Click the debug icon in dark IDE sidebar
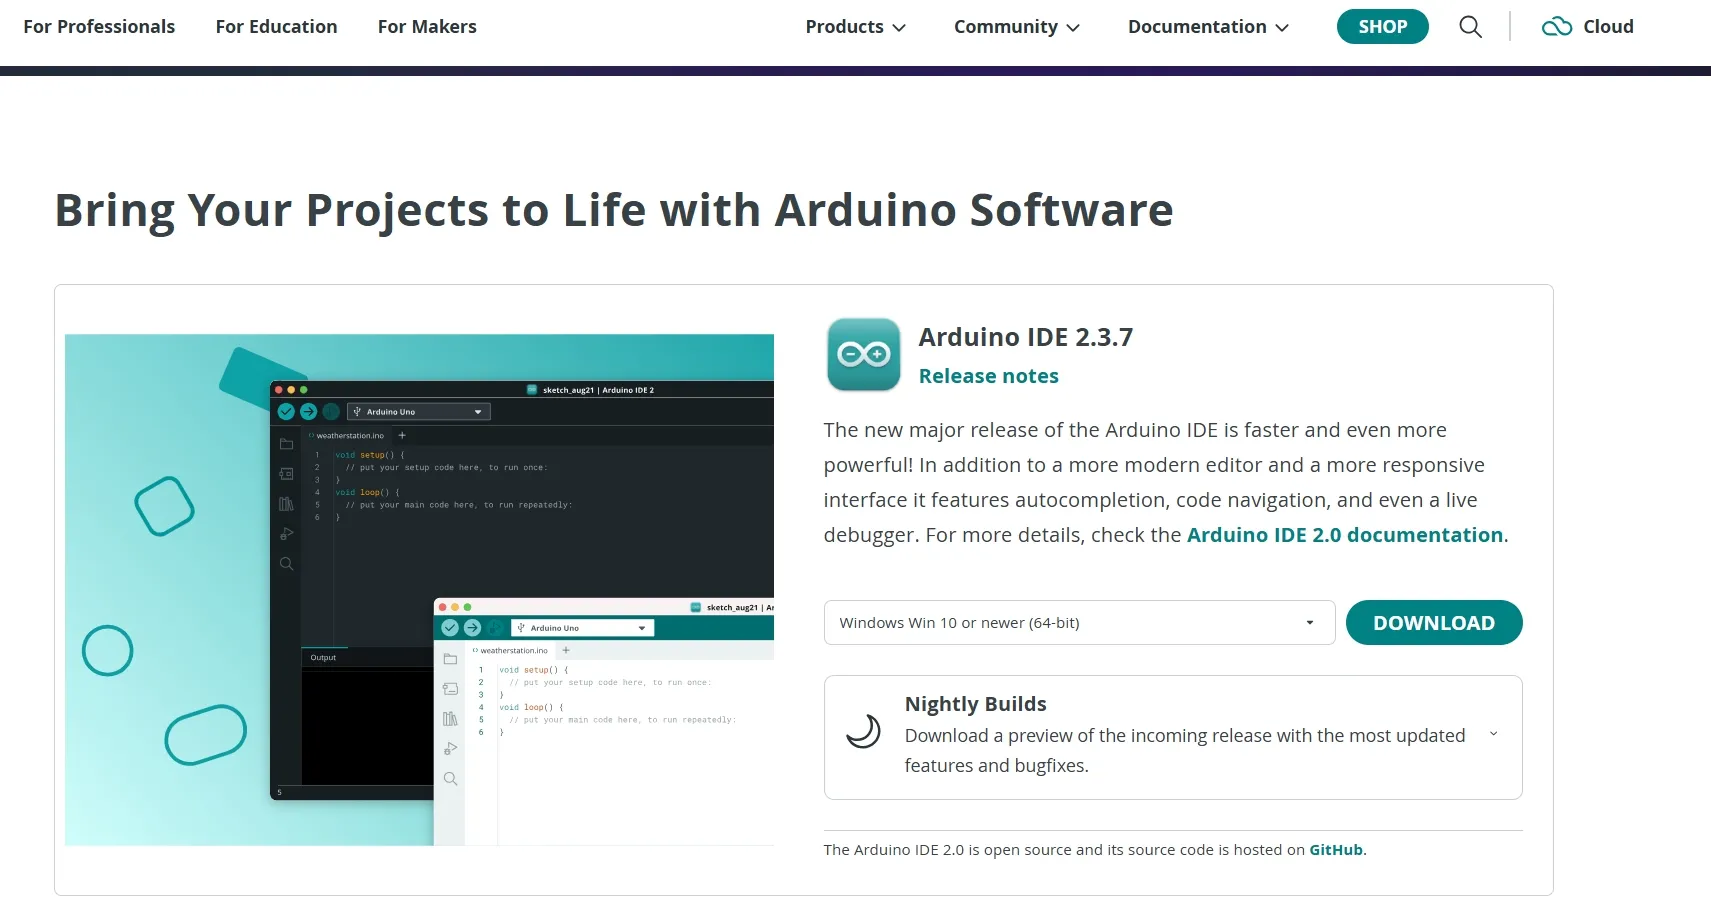 286,534
